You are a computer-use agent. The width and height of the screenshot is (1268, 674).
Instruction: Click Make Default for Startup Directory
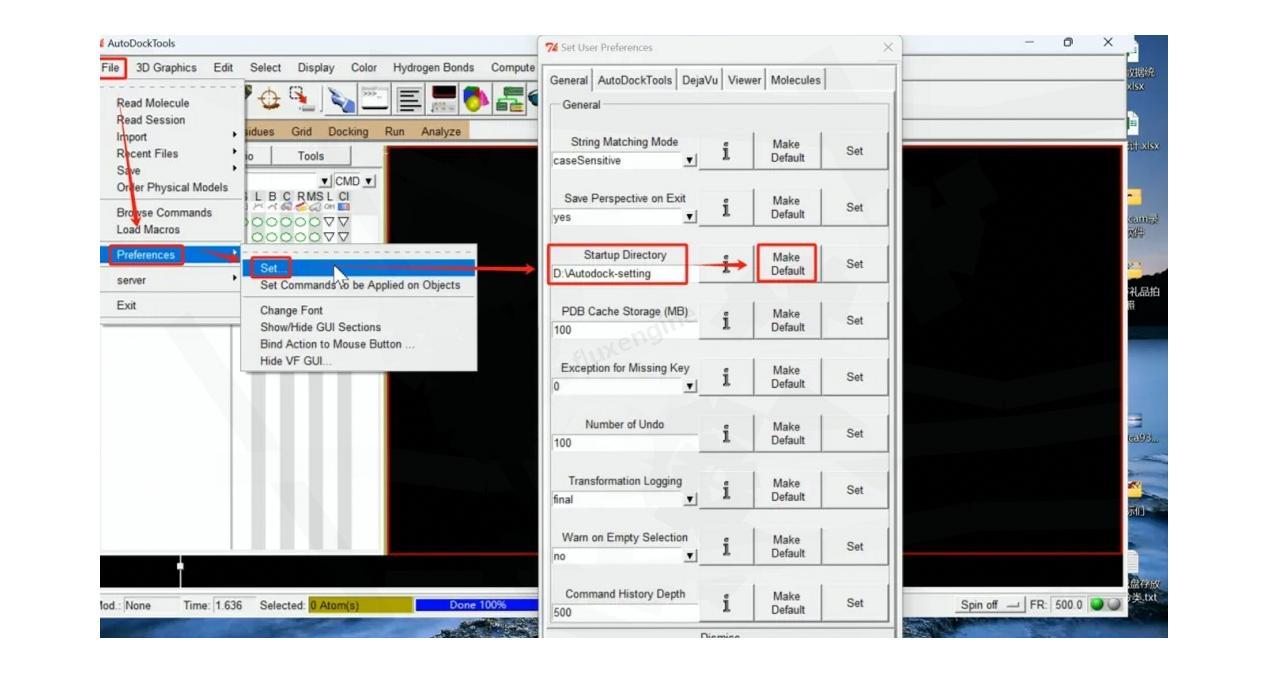click(787, 264)
